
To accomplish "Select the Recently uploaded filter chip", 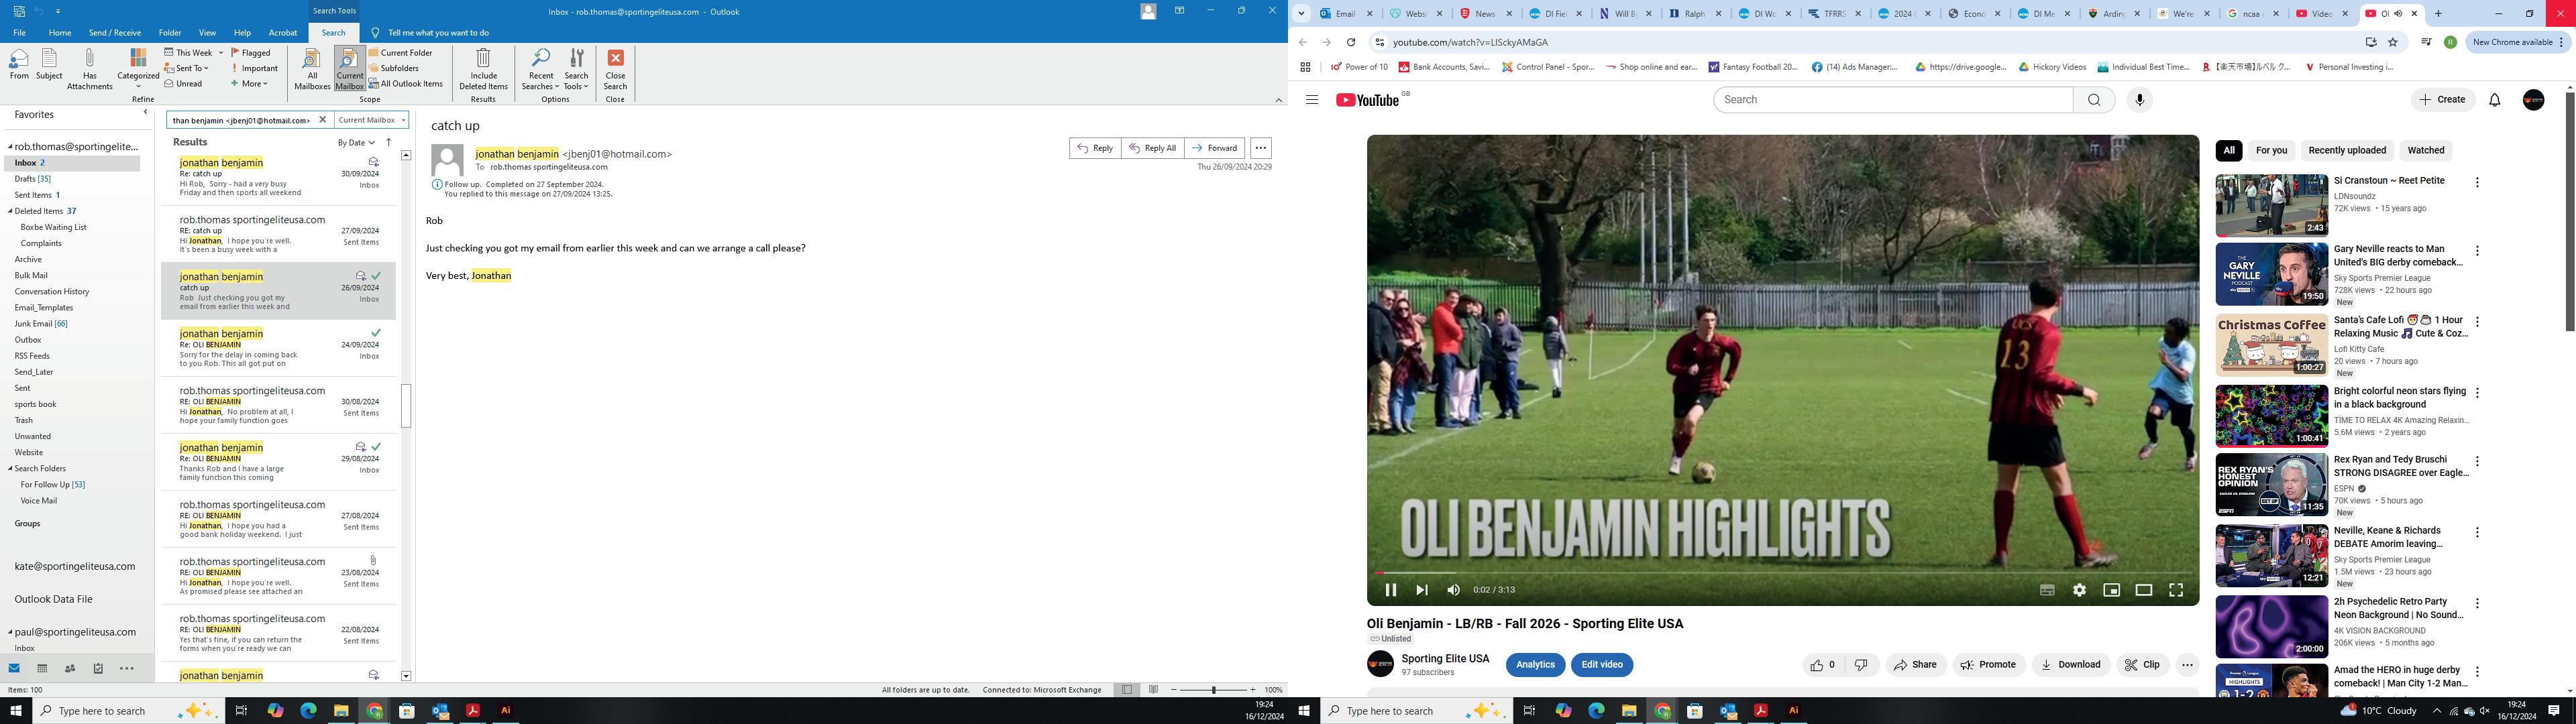I will (2346, 151).
